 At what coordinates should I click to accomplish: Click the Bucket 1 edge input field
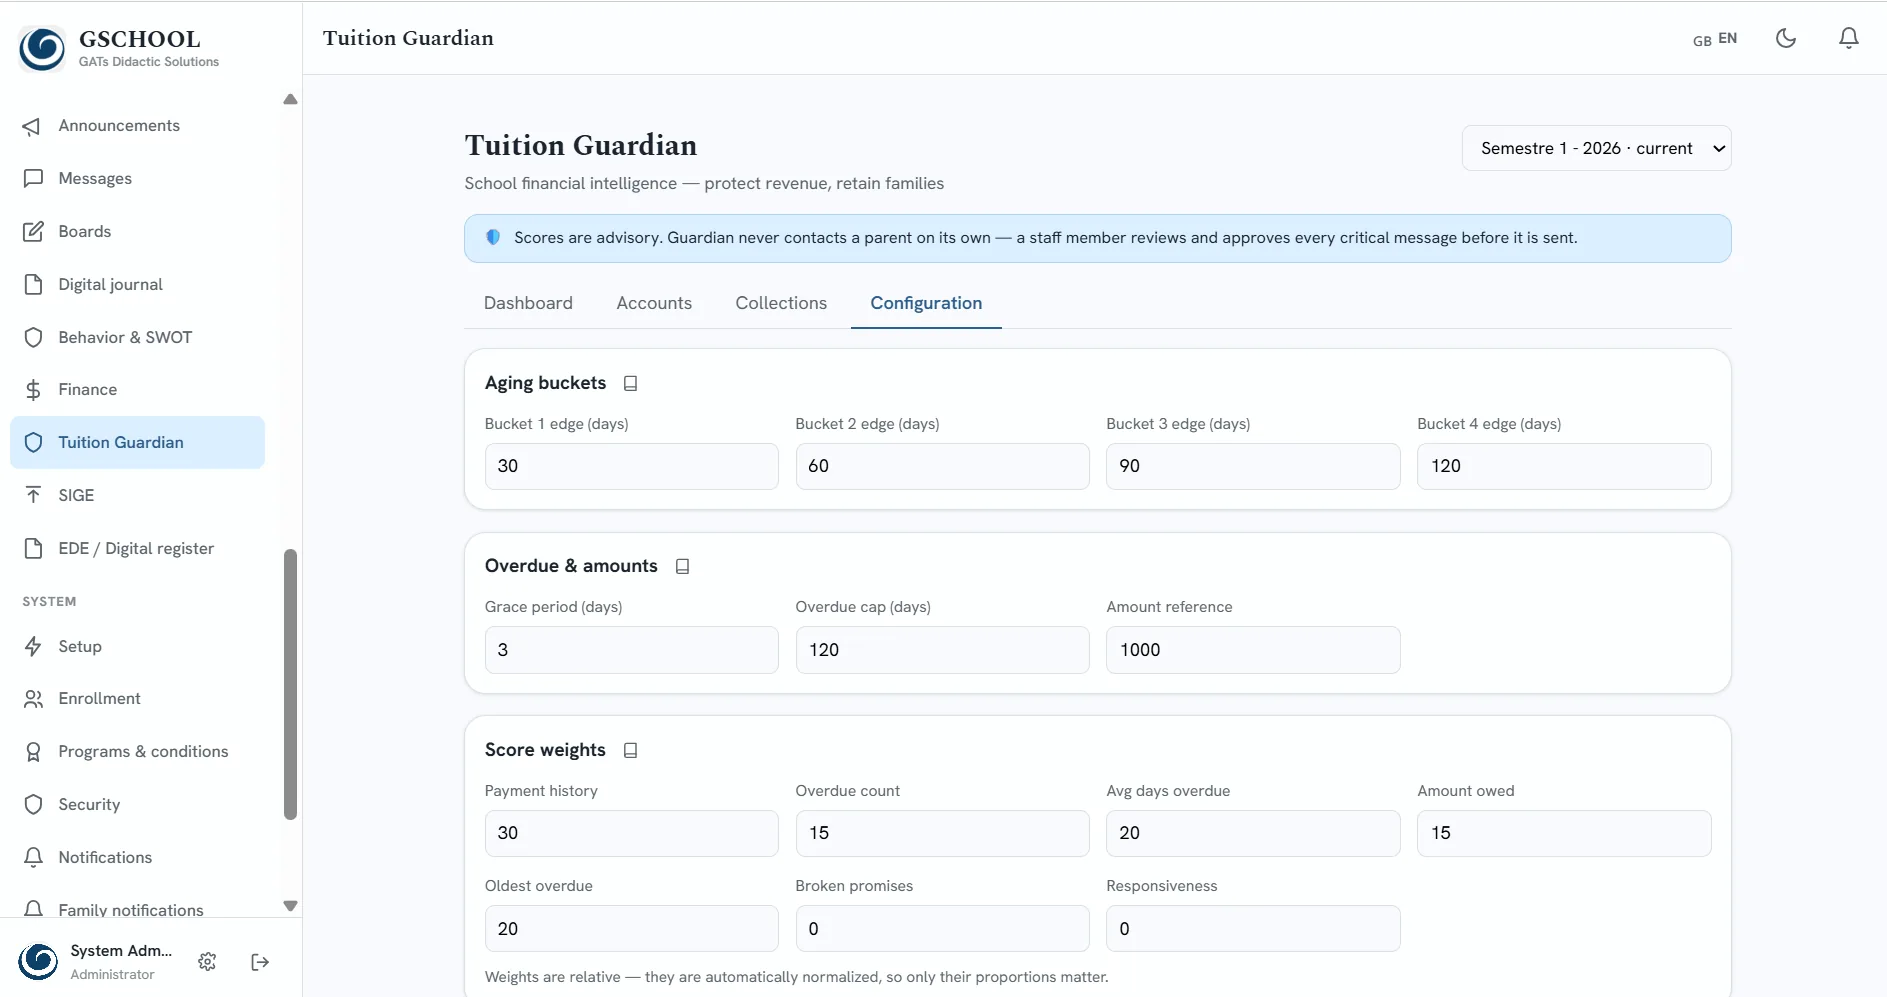tap(631, 466)
